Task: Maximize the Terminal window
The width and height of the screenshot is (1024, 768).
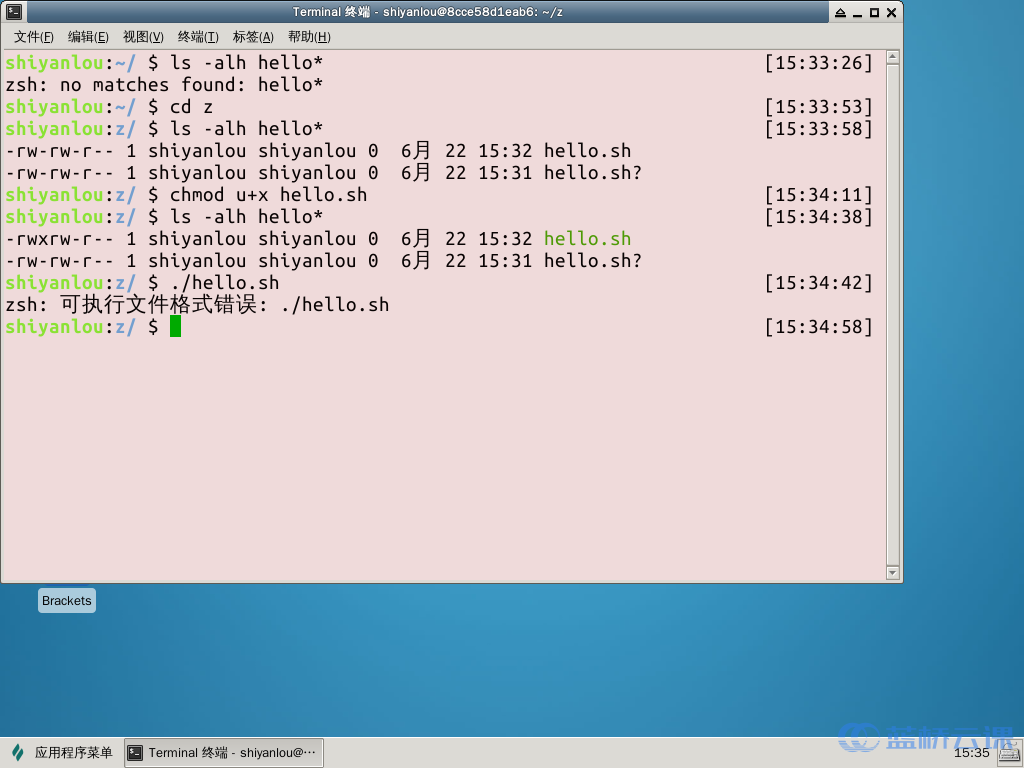Action: pyautogui.click(x=874, y=13)
